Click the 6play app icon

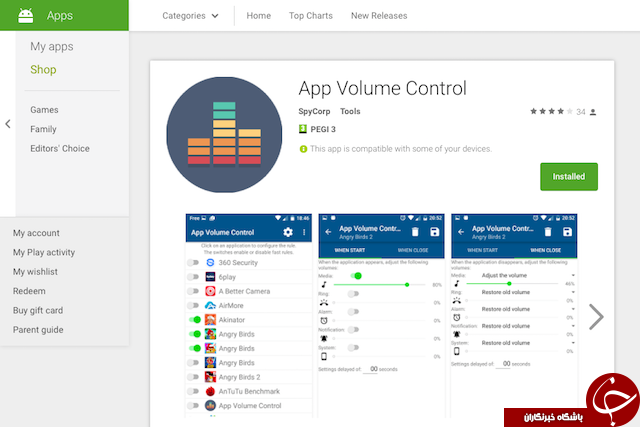(210, 277)
